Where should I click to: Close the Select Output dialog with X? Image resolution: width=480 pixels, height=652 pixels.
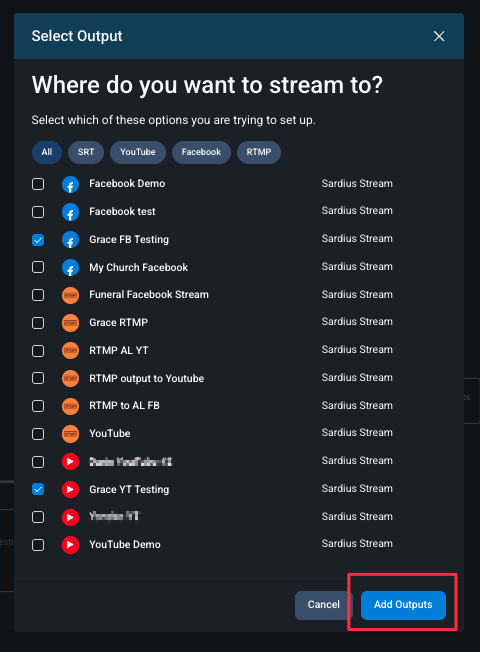click(439, 36)
